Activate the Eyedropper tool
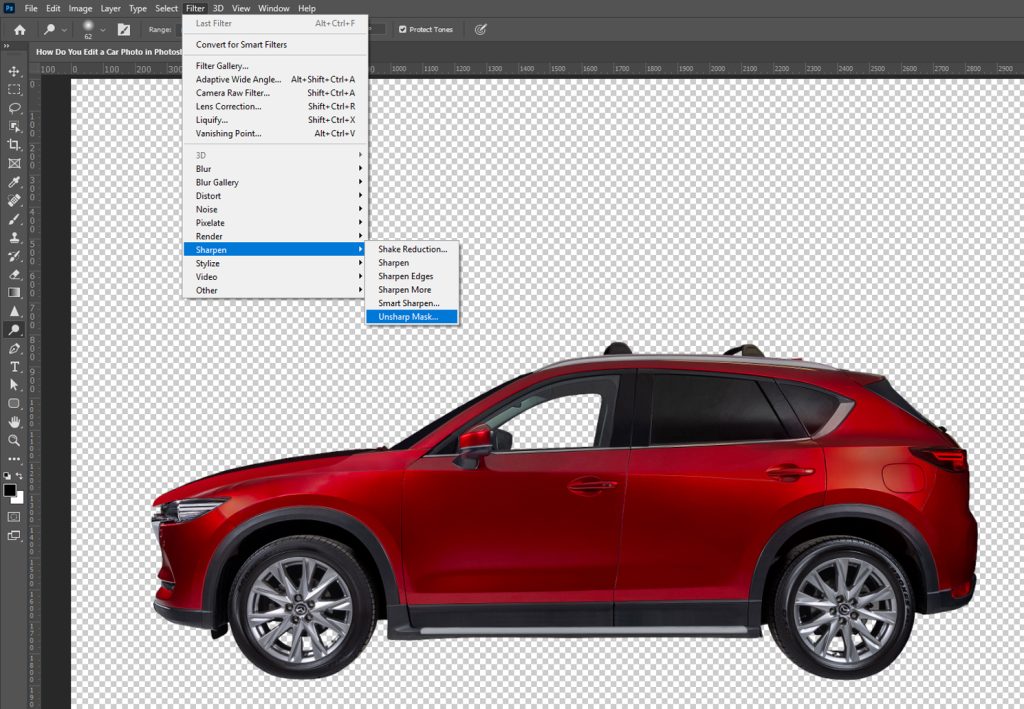 14,182
